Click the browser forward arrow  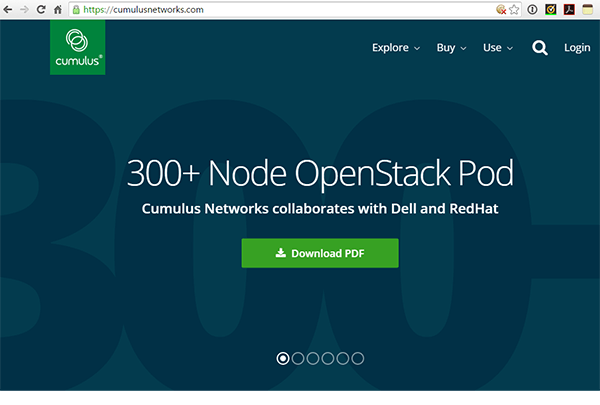(x=24, y=10)
